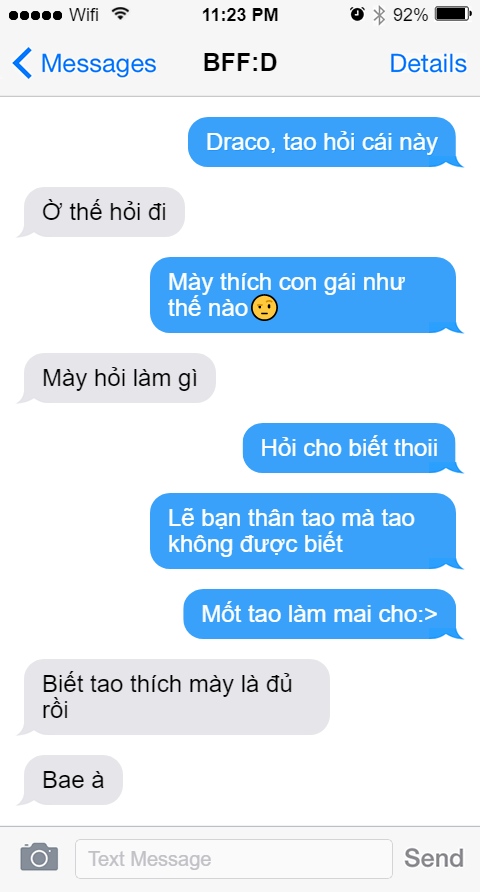Tap the Send button
This screenshot has width=480, height=892.
[x=434, y=858]
